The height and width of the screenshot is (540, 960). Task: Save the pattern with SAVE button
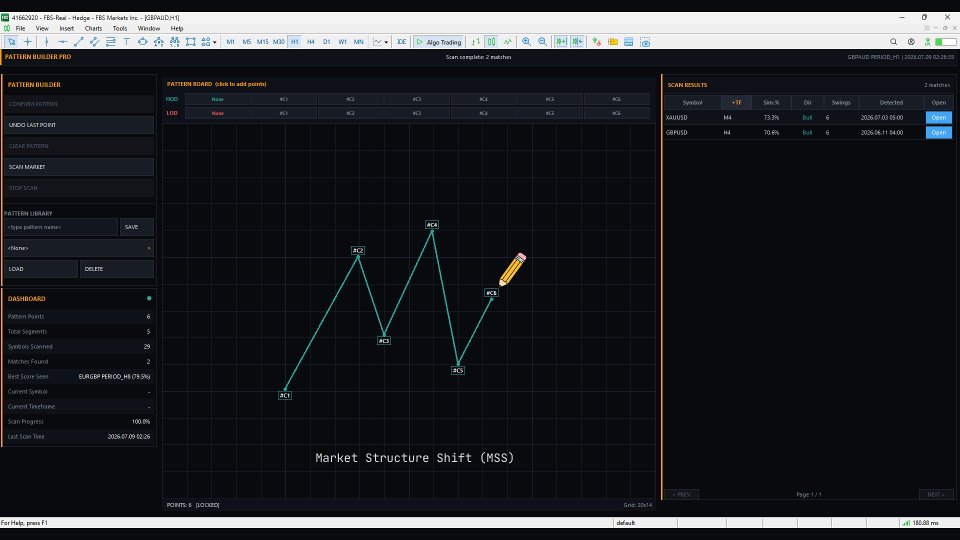click(137, 227)
